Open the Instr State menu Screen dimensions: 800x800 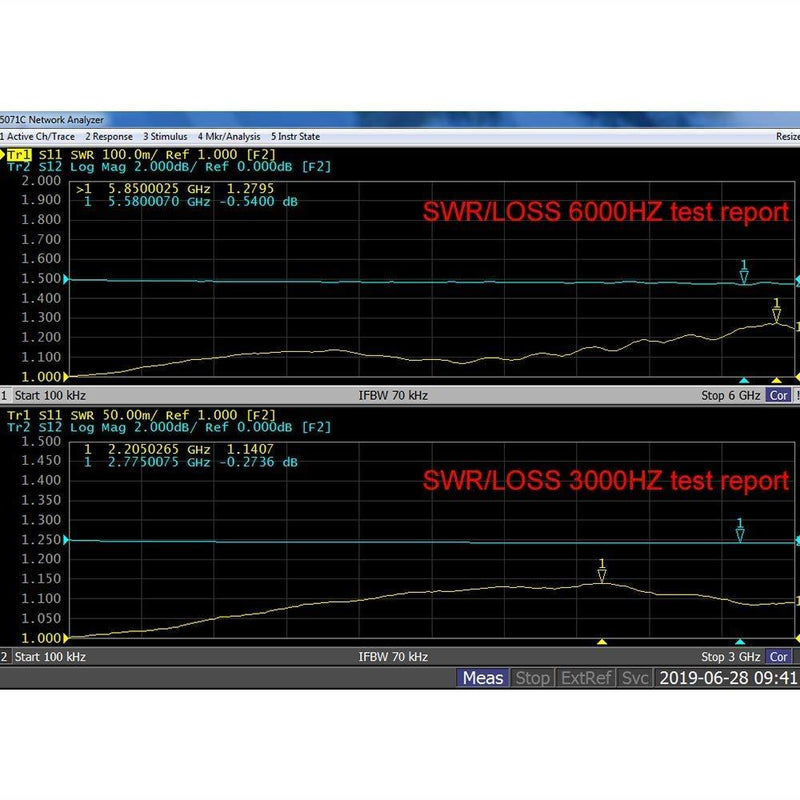coord(295,136)
